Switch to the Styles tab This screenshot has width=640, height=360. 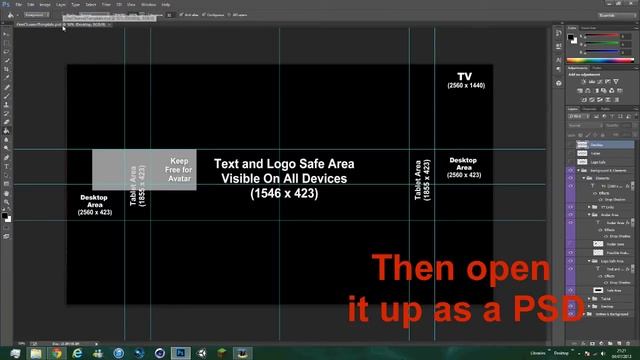[597, 68]
